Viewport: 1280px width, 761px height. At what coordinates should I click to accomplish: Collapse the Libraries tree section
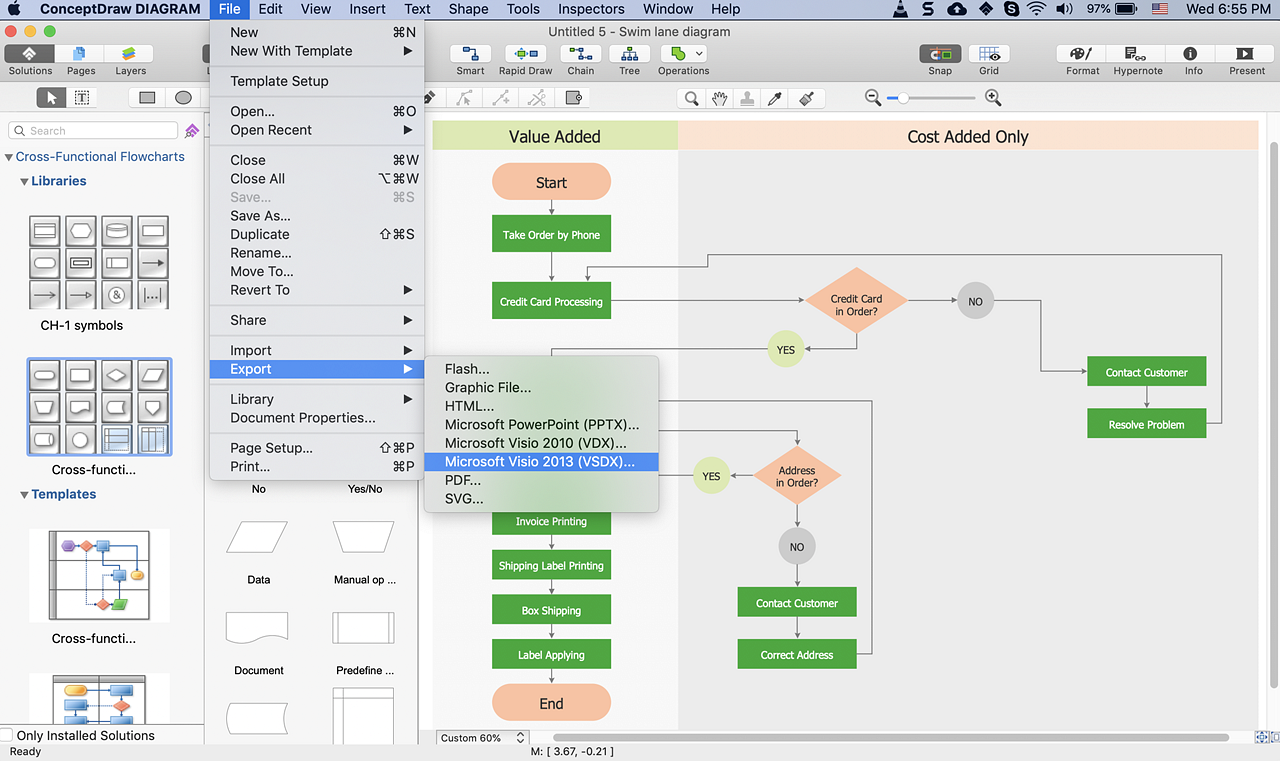tap(24, 182)
